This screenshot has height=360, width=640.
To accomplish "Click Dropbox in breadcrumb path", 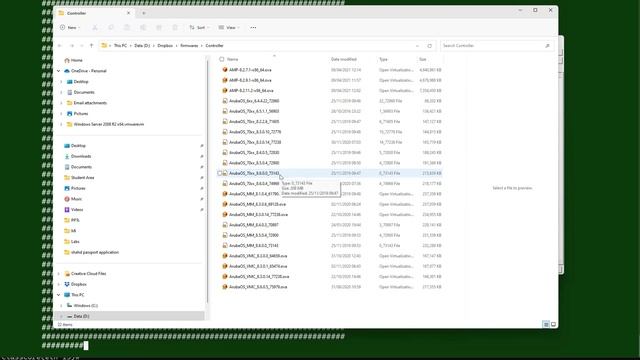I will [x=165, y=46].
